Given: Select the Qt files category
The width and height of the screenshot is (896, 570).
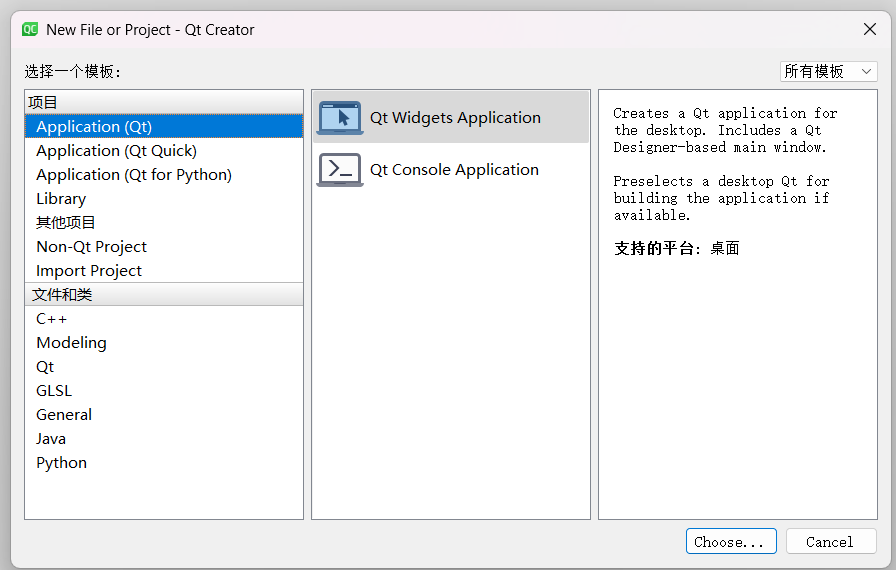Looking at the screenshot, I should click(164, 366).
